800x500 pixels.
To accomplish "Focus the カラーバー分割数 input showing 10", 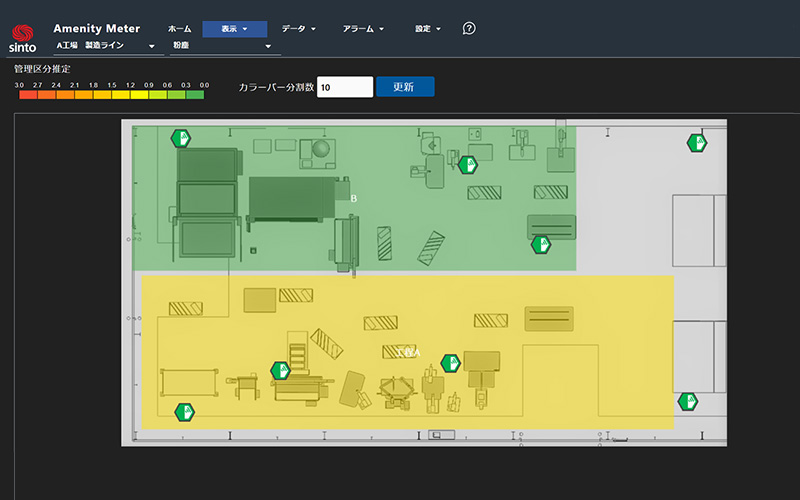I will point(345,87).
